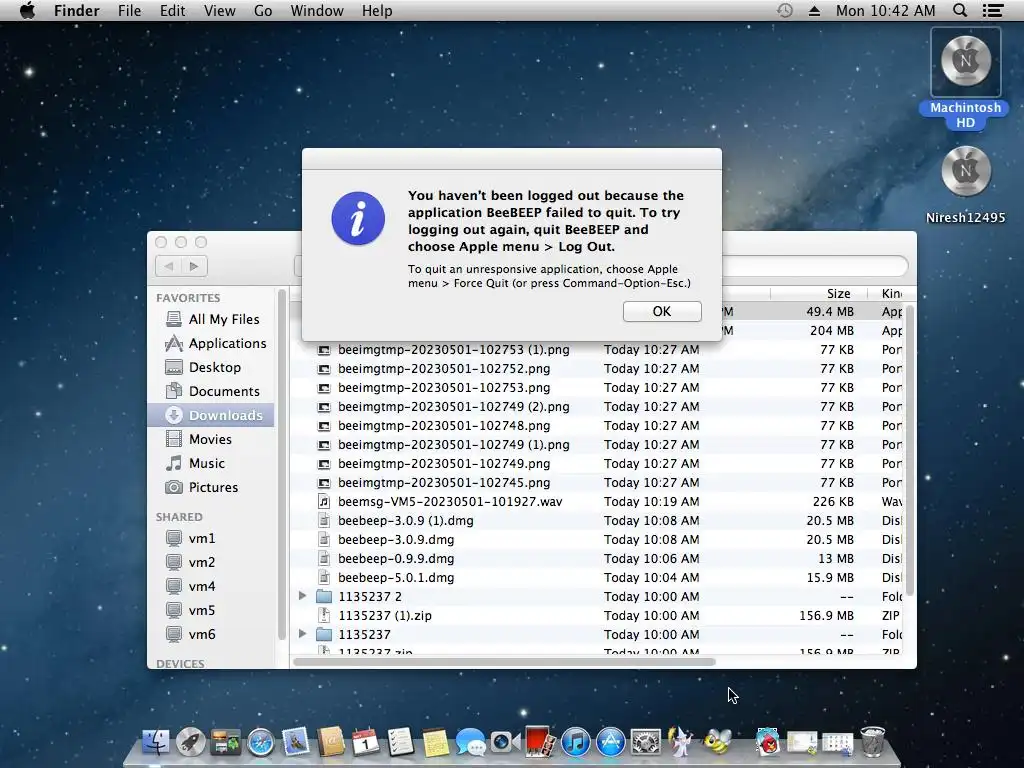Open Calendar icon in the Dock
The width and height of the screenshot is (1024, 768).
(x=366, y=742)
